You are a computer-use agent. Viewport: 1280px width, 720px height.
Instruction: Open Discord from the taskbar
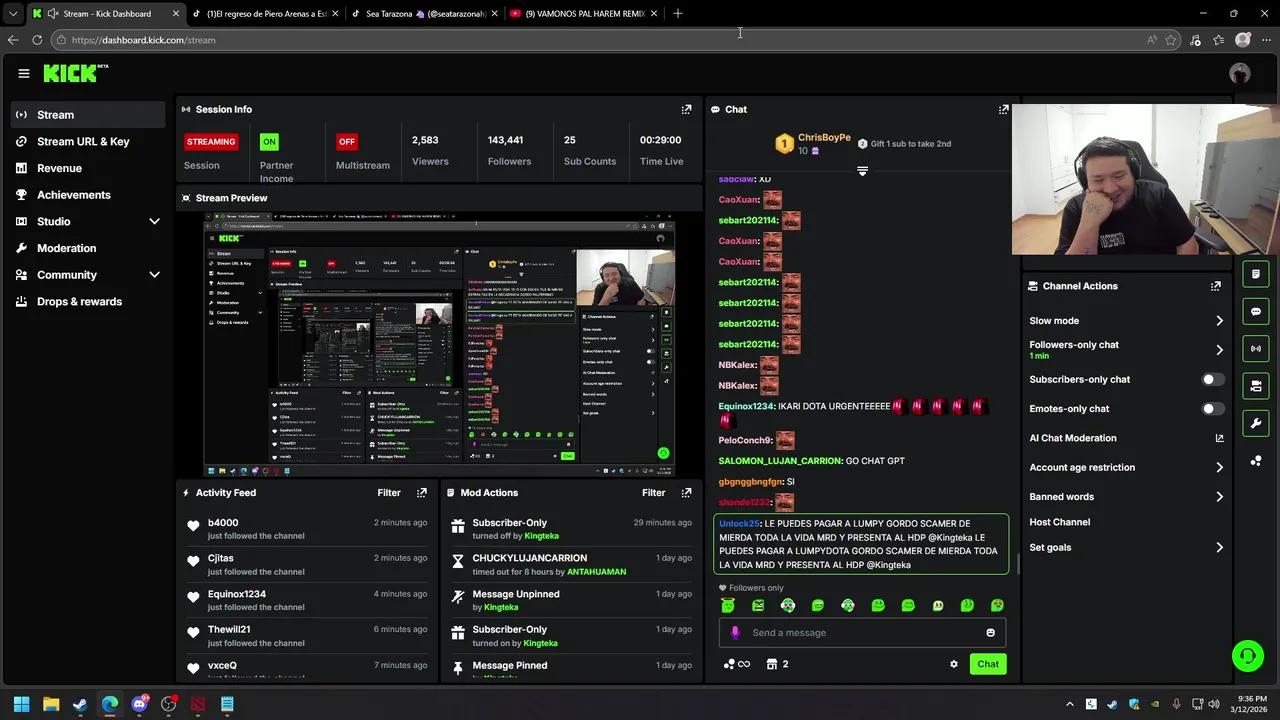[139, 704]
